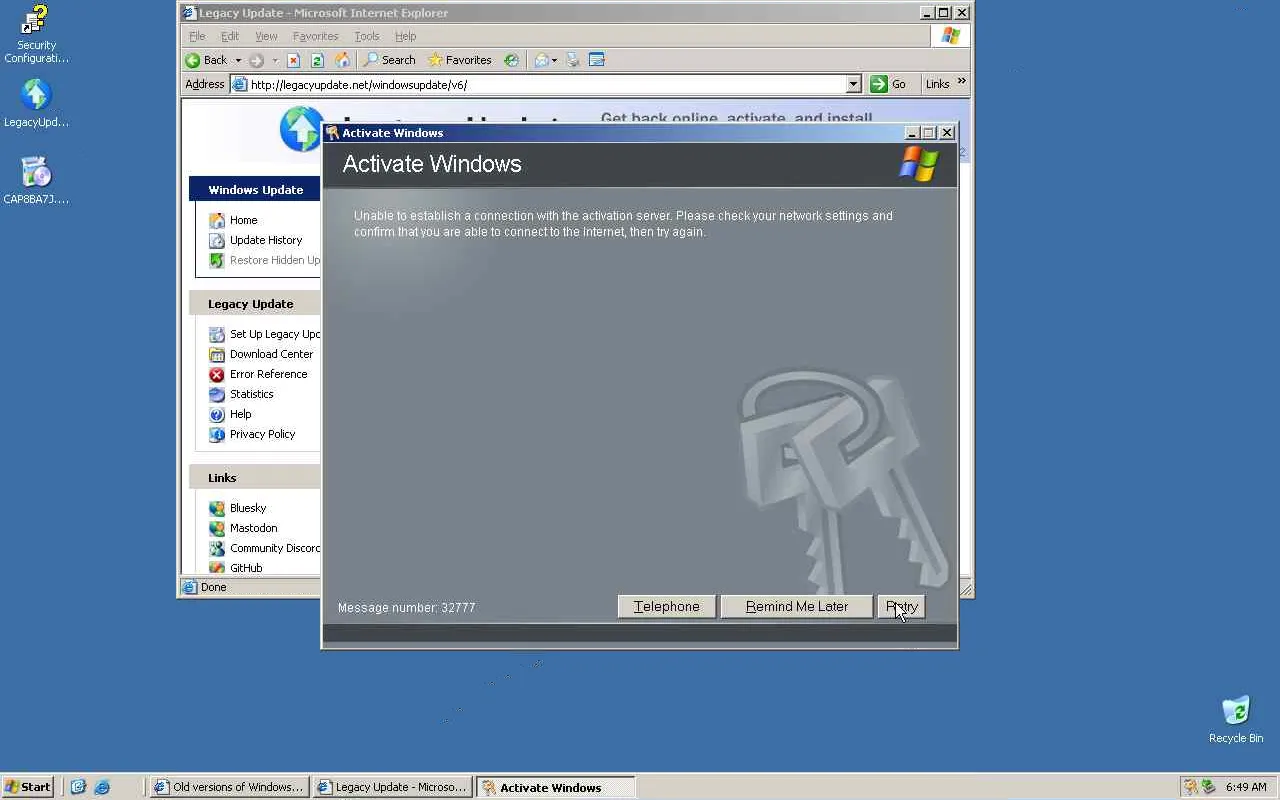The width and height of the screenshot is (1280, 800).
Task: Click the Telephone button in Activate Windows
Action: (667, 607)
